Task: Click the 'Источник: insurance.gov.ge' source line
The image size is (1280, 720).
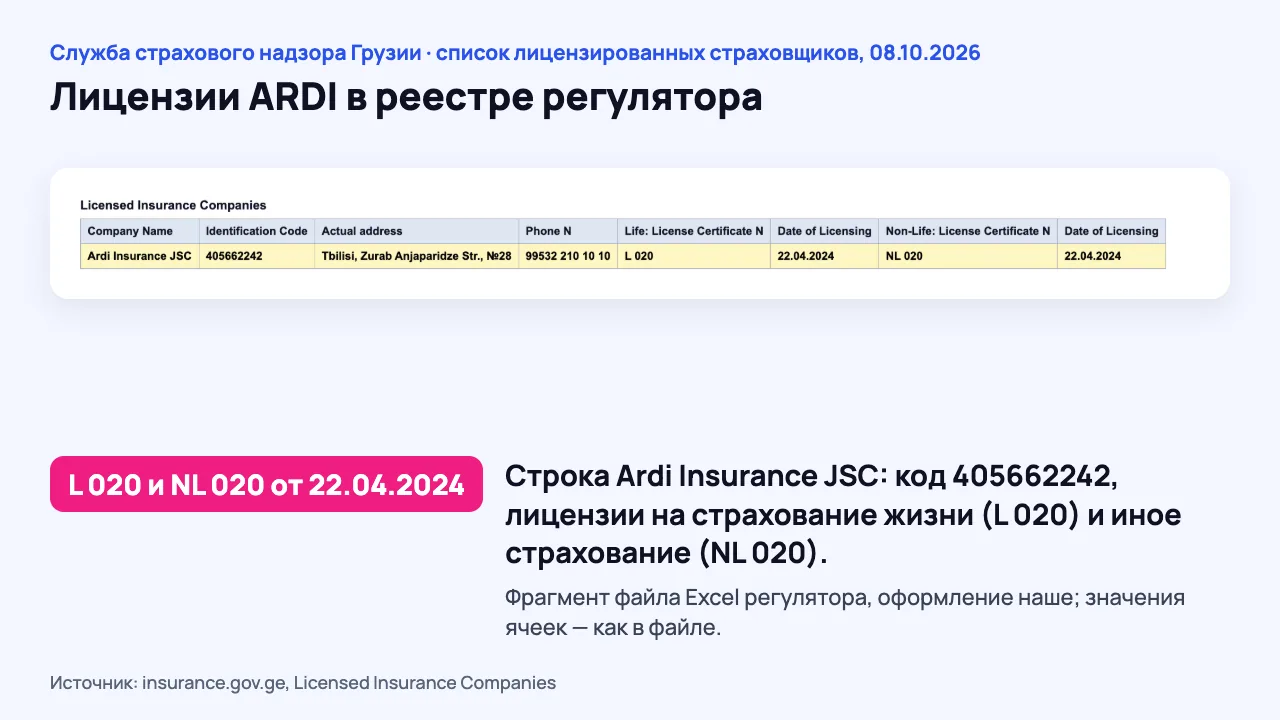Action: [x=303, y=683]
